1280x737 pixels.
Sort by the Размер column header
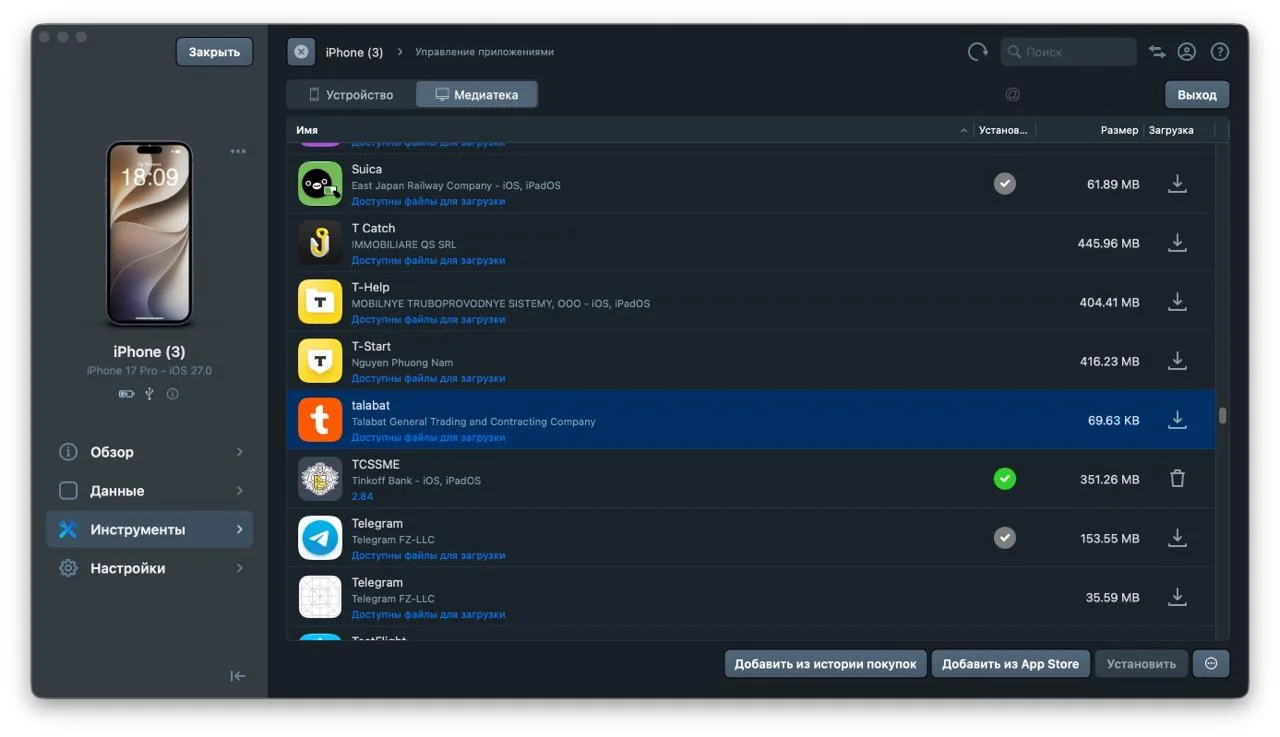[1119, 130]
